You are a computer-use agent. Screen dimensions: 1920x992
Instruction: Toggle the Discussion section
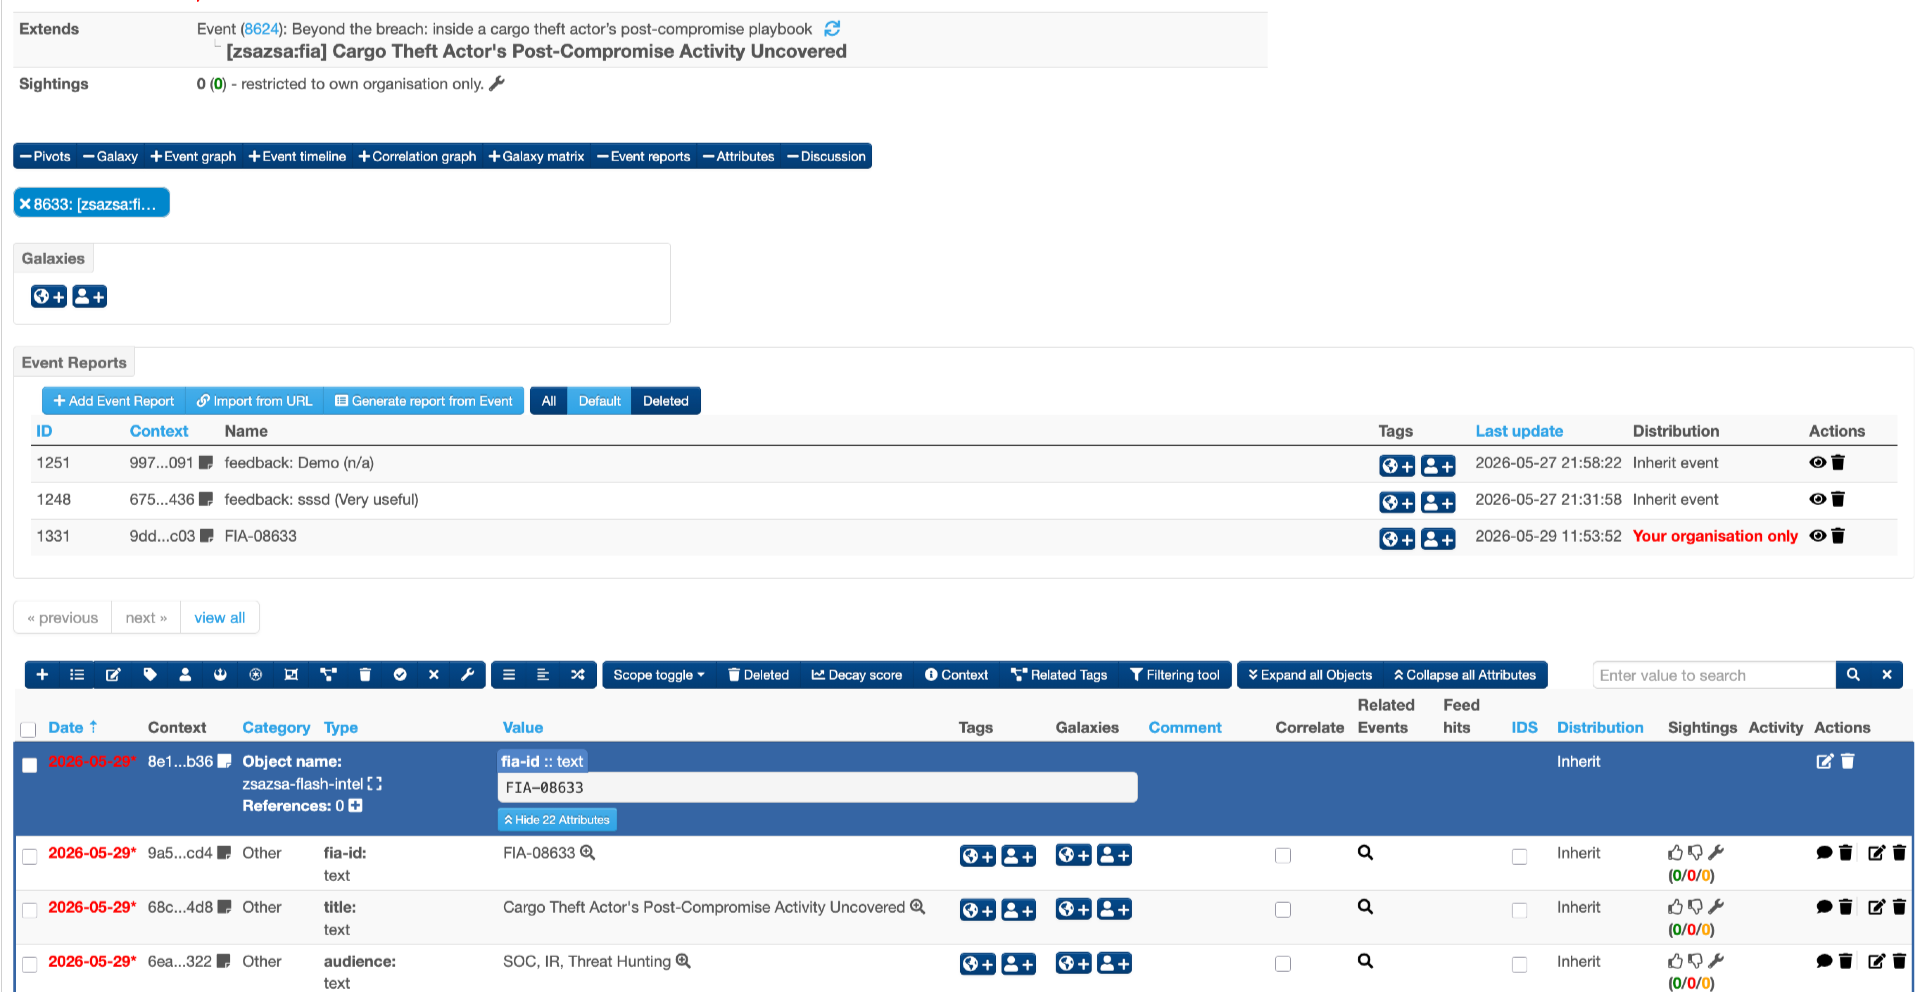[826, 156]
